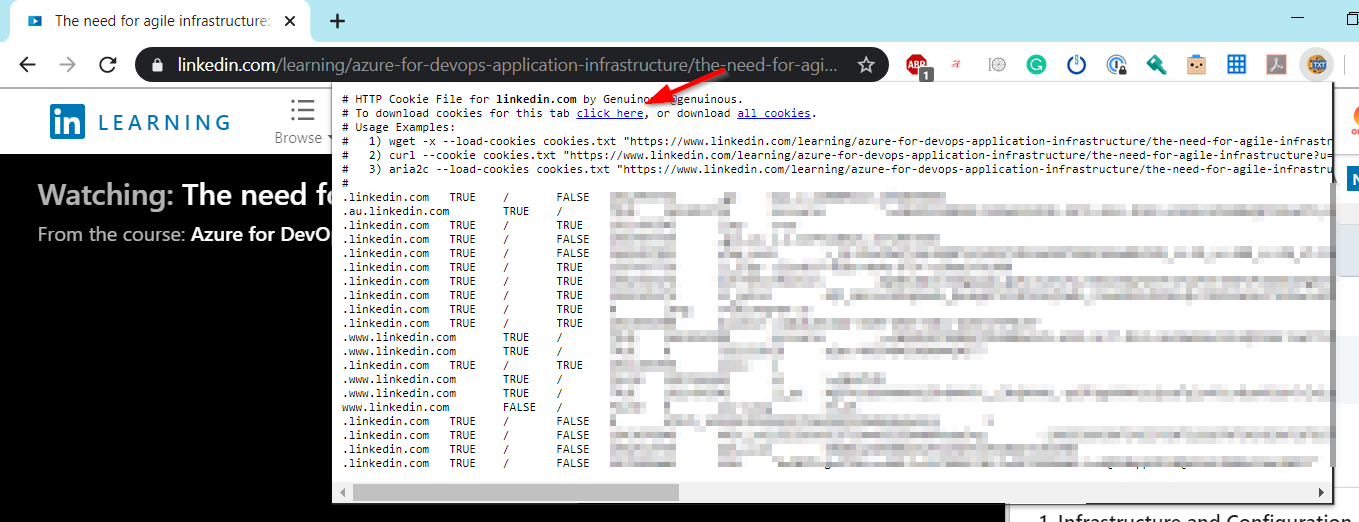Reload the LinkedIn Learning page
This screenshot has height=522, width=1359.
(108, 65)
